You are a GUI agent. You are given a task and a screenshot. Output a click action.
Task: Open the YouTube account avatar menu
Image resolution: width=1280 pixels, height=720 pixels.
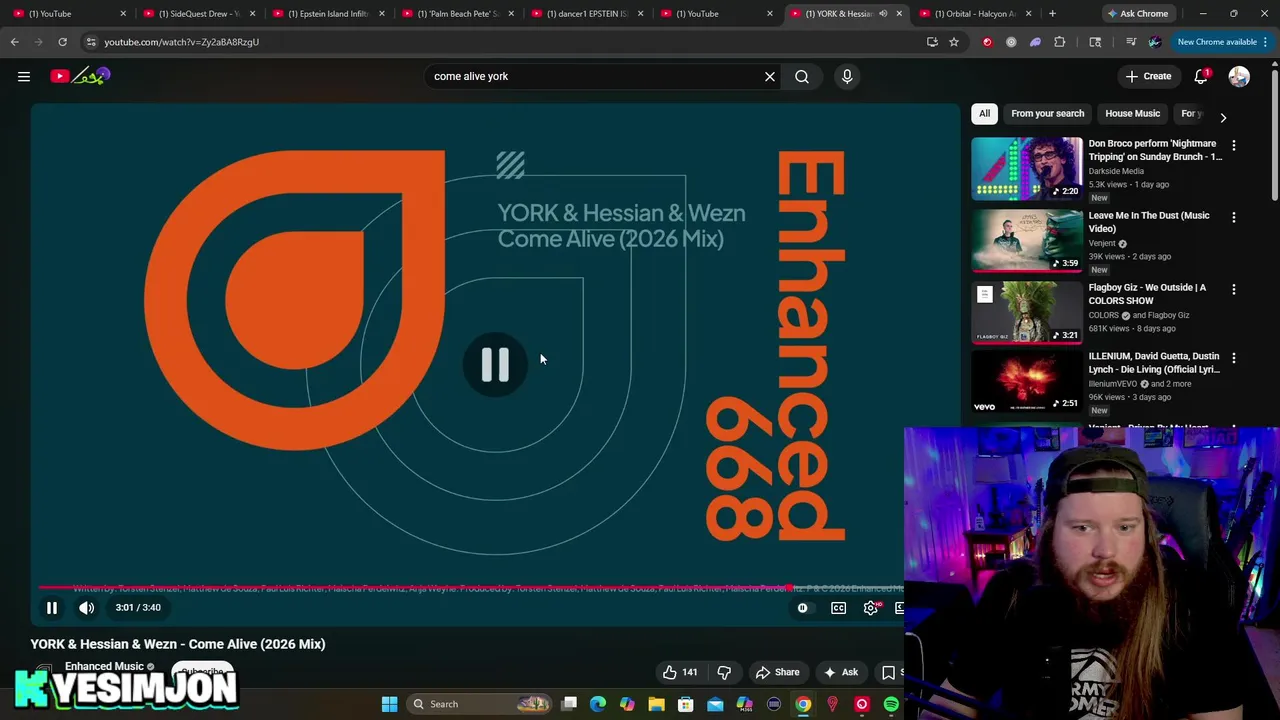[x=1239, y=76]
